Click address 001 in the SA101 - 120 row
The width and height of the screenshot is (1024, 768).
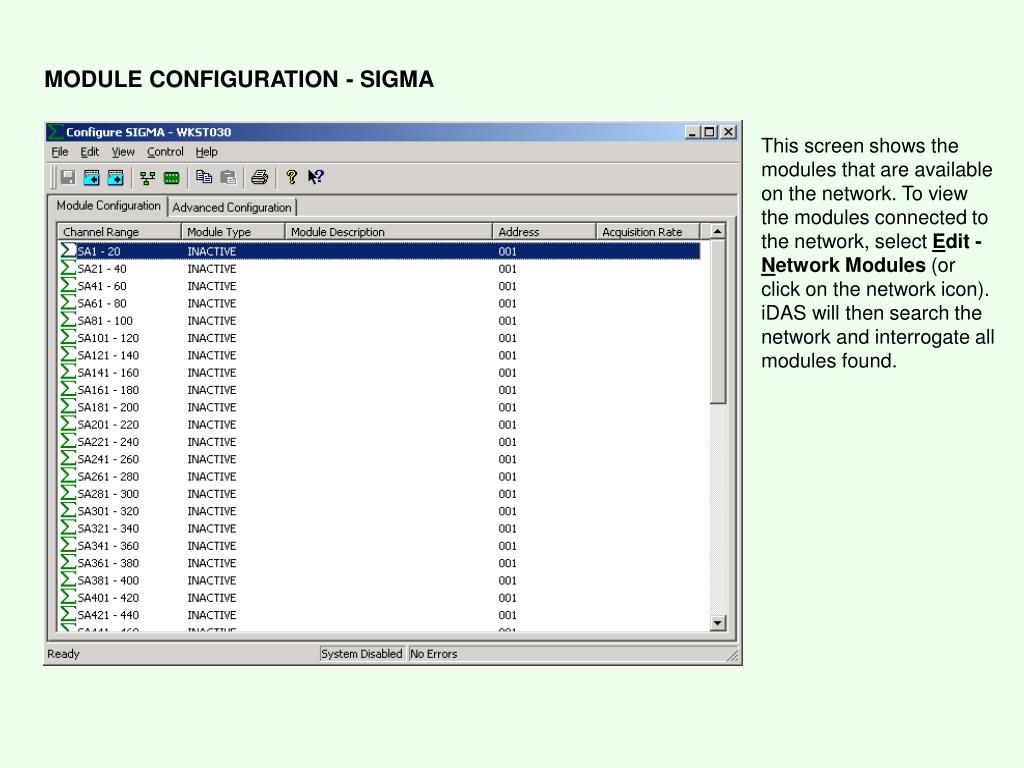click(x=507, y=338)
